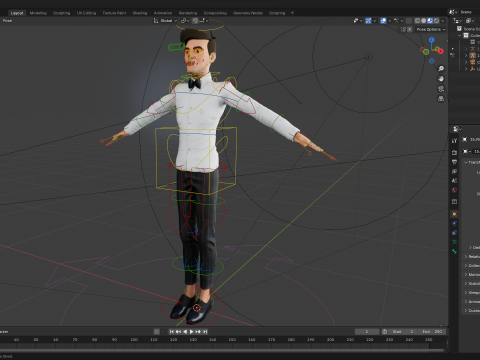
Task: Open the Scene properties tab
Action: tap(454, 181)
